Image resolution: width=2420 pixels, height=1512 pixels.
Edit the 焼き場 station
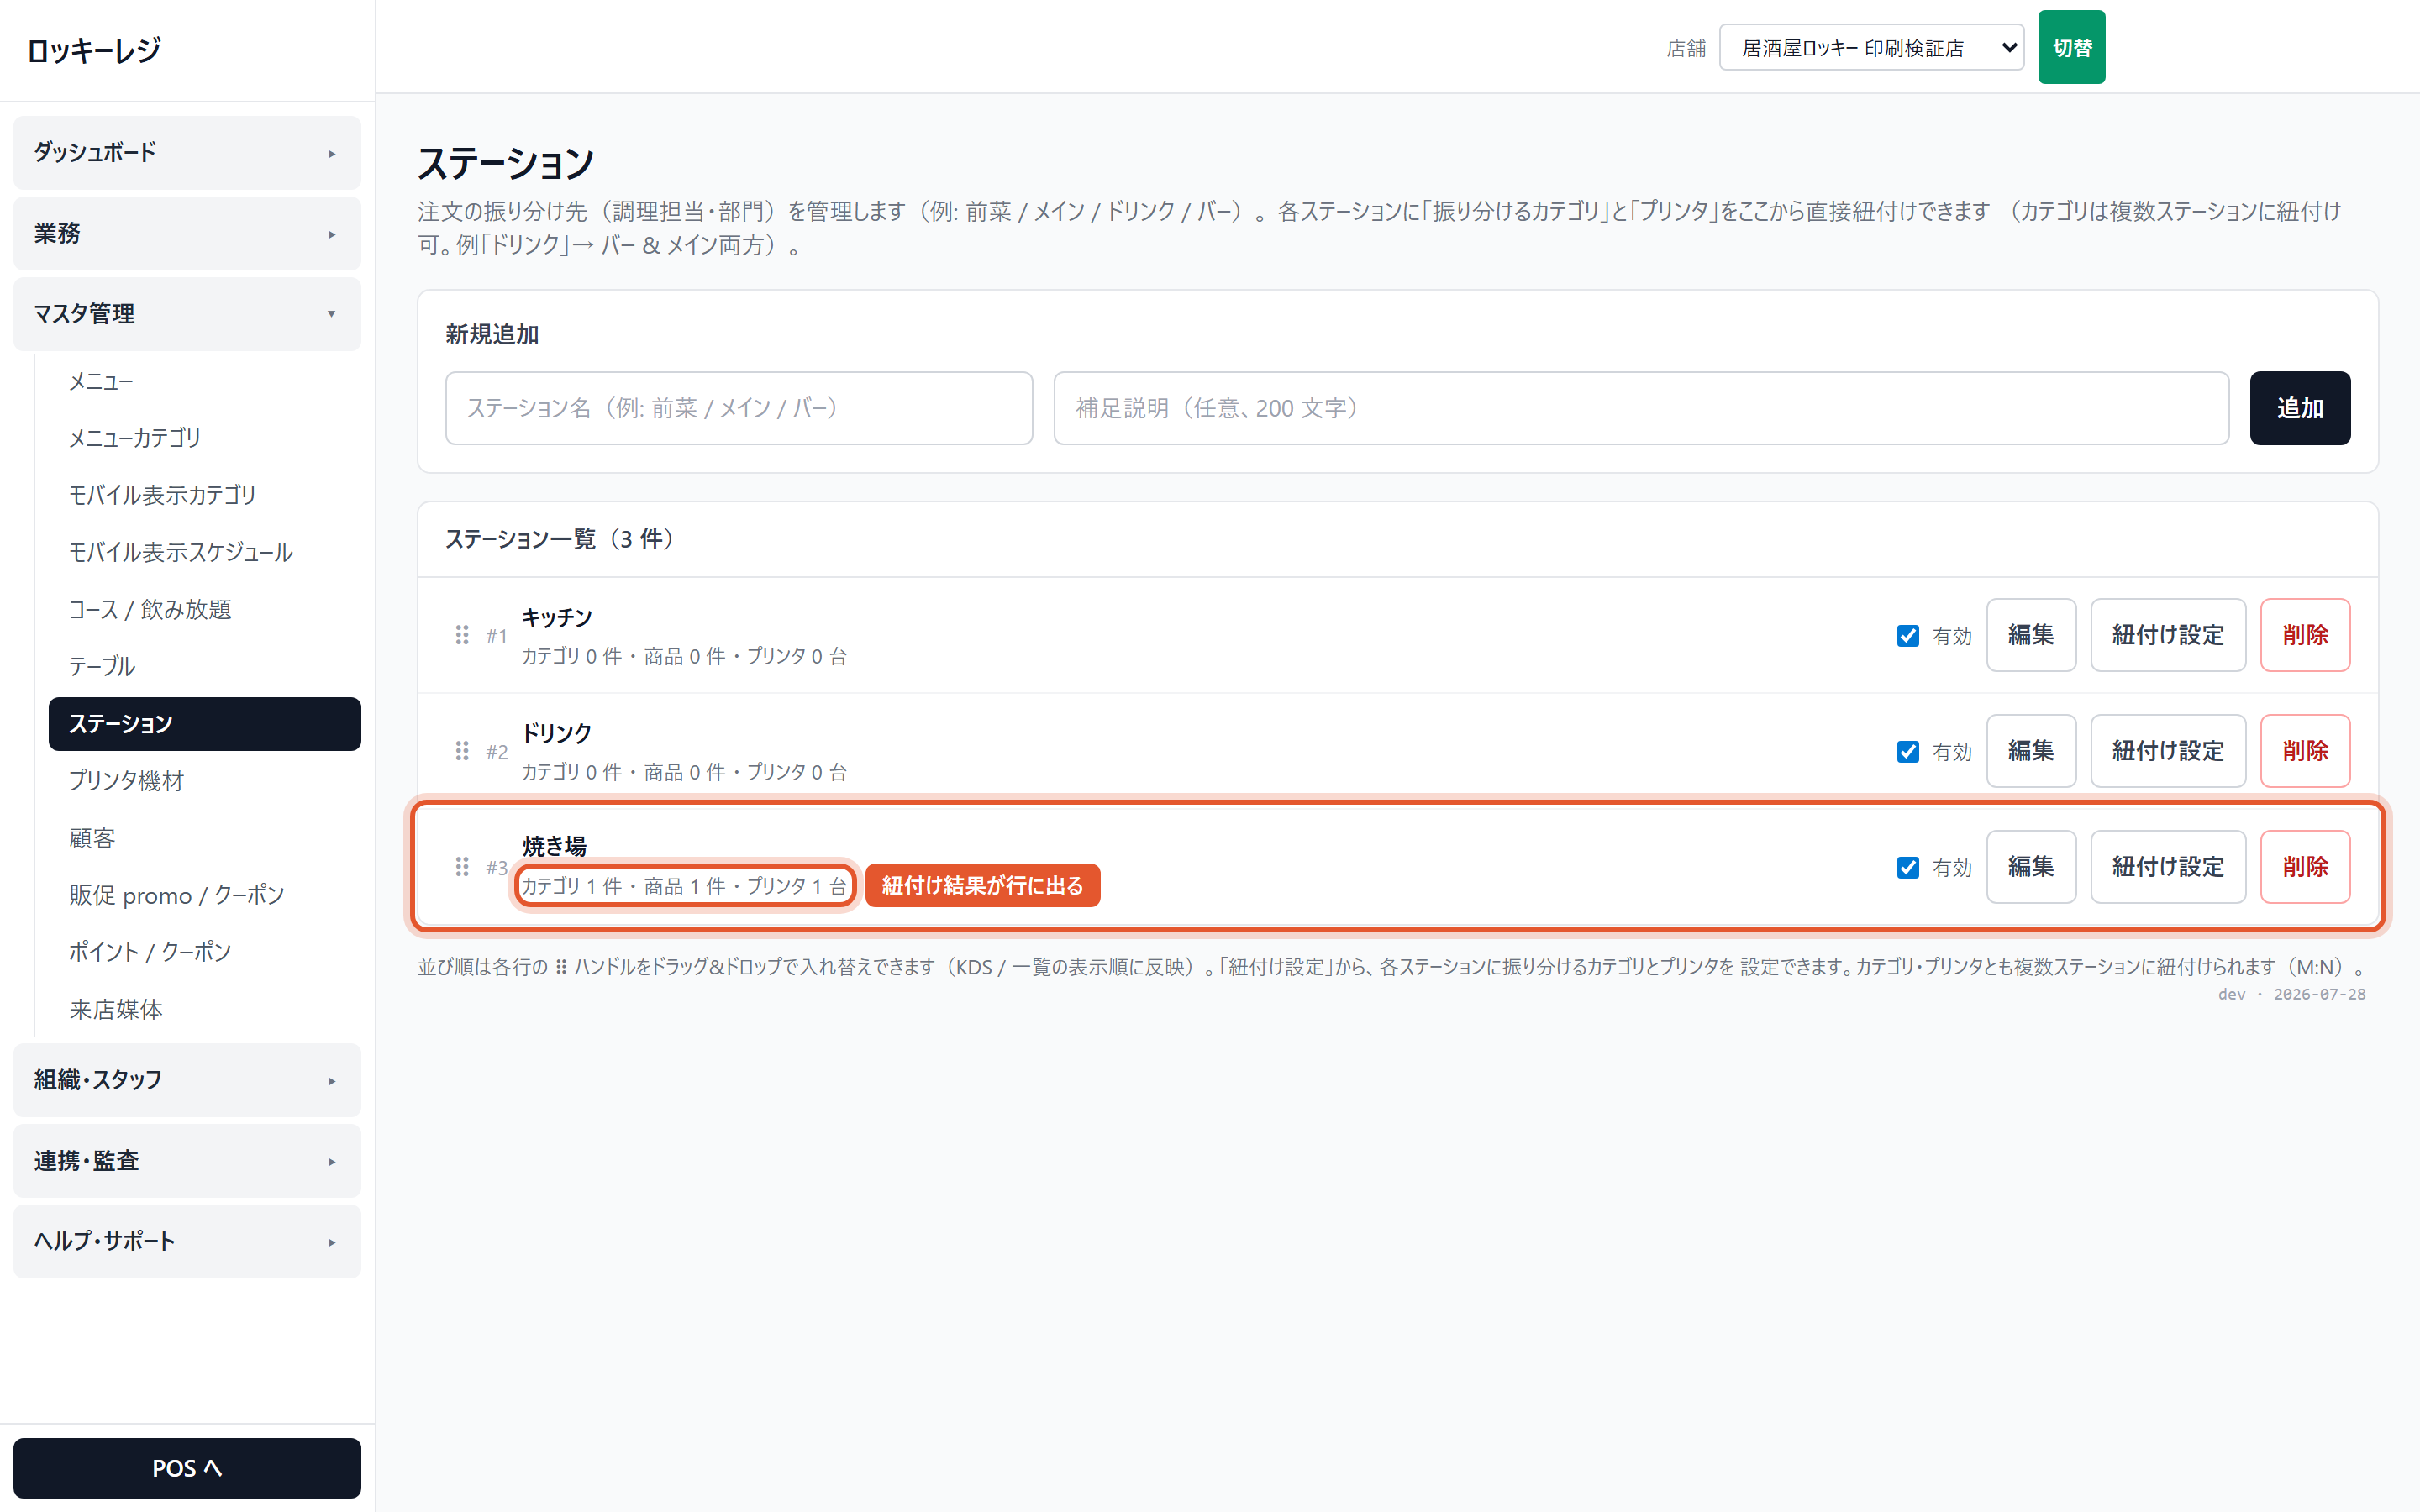[x=2030, y=867]
